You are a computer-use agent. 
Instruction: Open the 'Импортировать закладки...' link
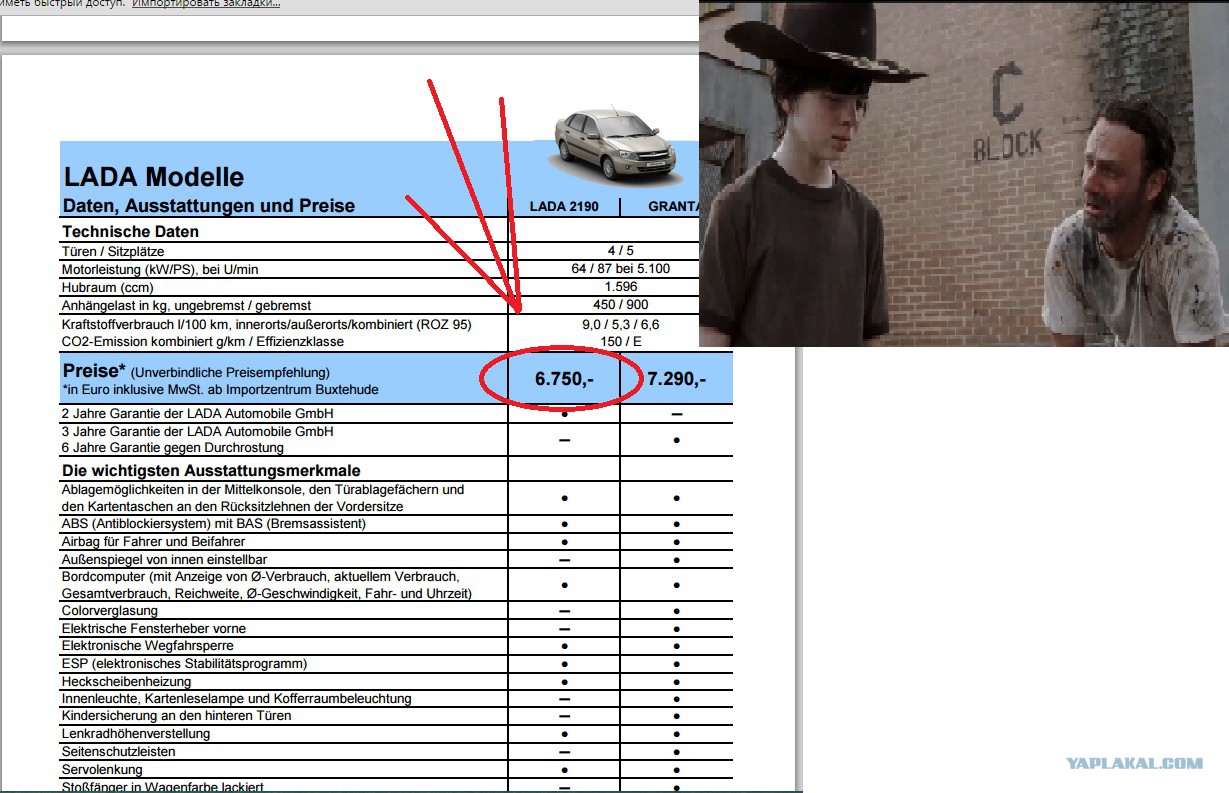point(206,4)
